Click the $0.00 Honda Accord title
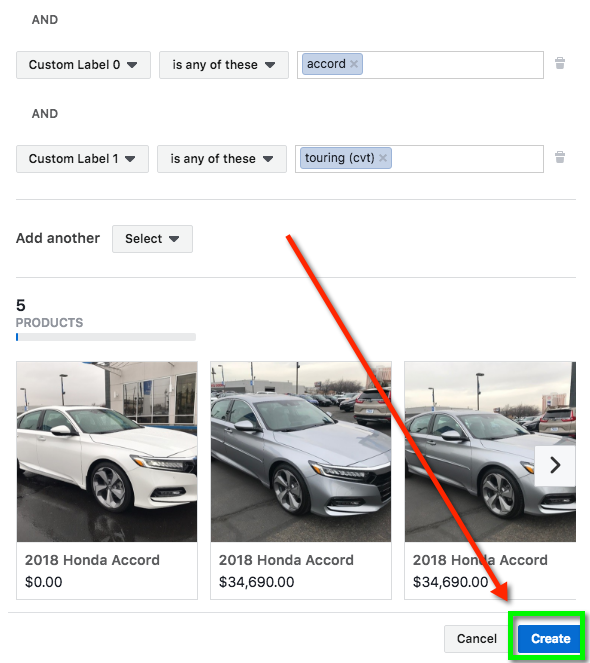Viewport: 590px width, 663px height. [x=92, y=560]
